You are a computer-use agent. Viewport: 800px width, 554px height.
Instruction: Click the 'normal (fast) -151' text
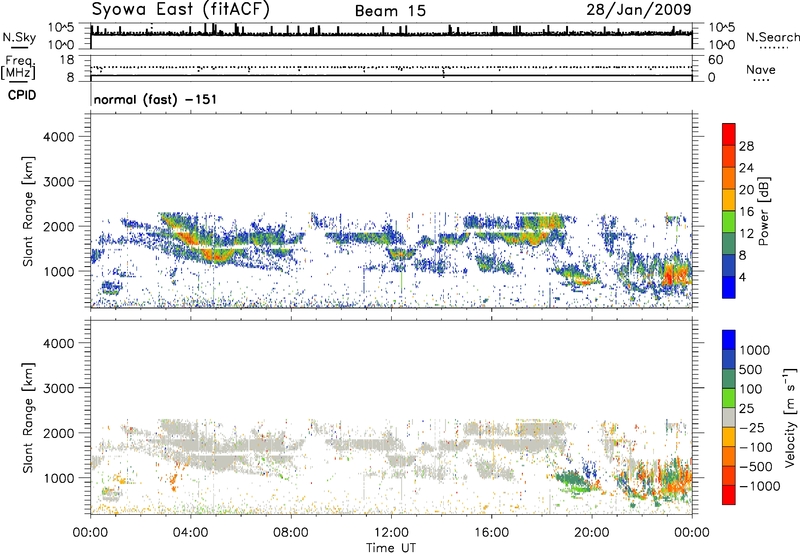click(155, 99)
